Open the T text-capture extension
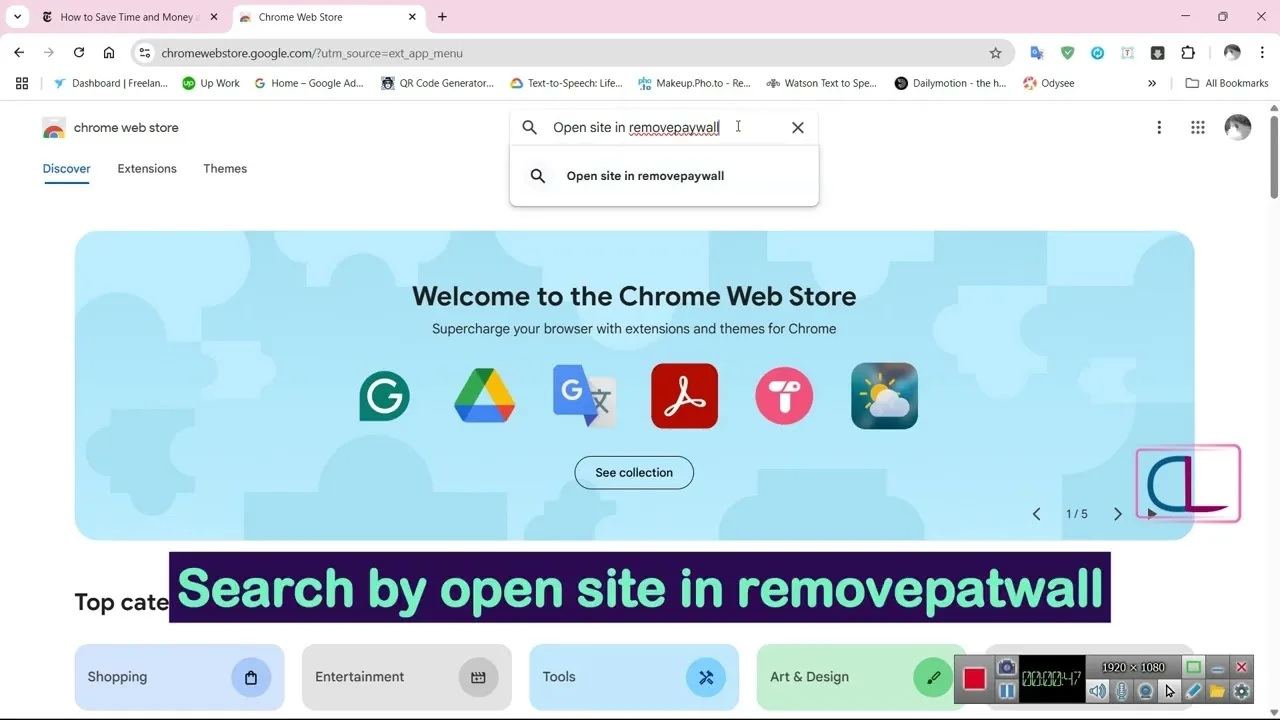This screenshot has width=1280, height=720. coord(1127,53)
